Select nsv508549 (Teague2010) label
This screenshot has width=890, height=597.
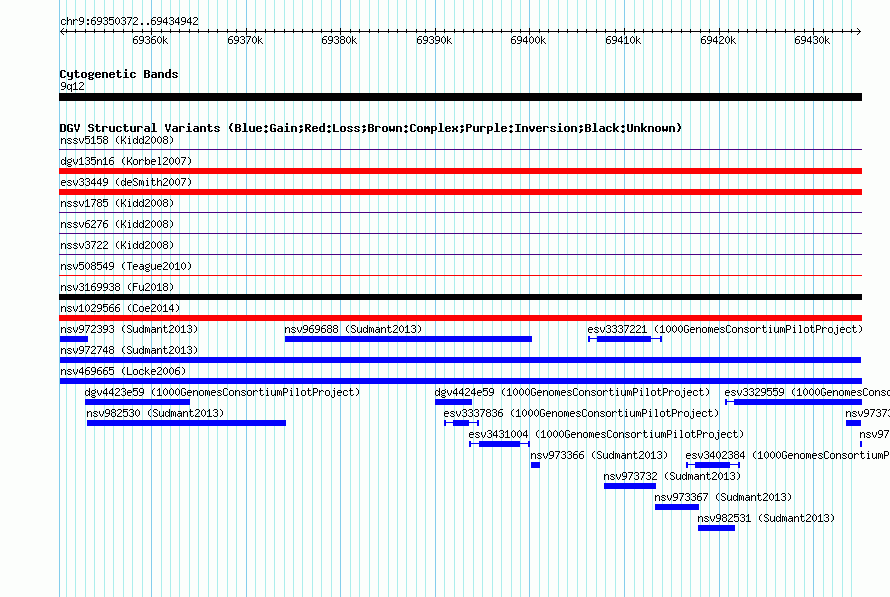[x=126, y=266]
